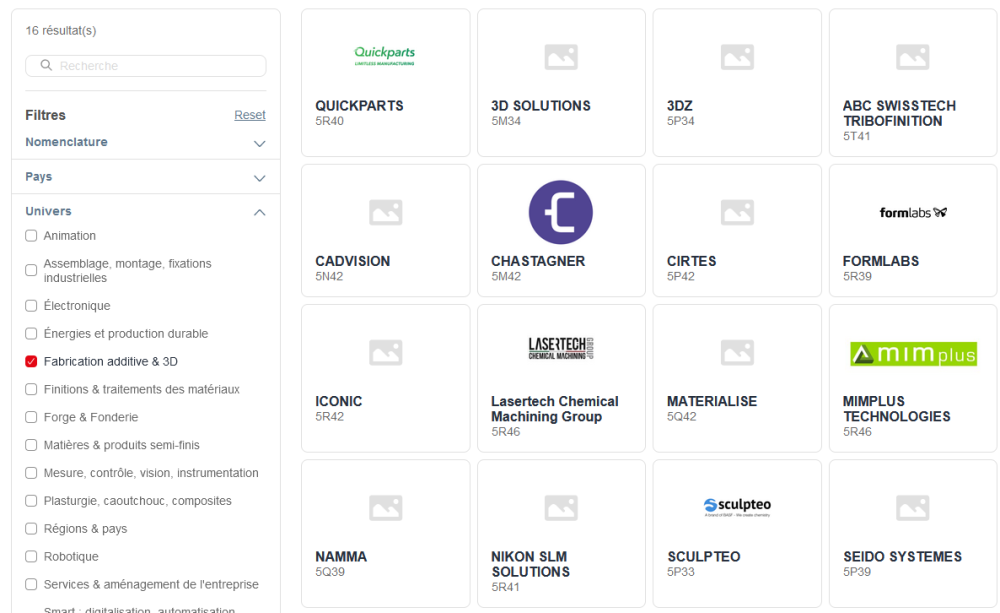Tick the Régions & pays checkbox
Image resolution: width=1000 pixels, height=613 pixels.
[x=31, y=529]
